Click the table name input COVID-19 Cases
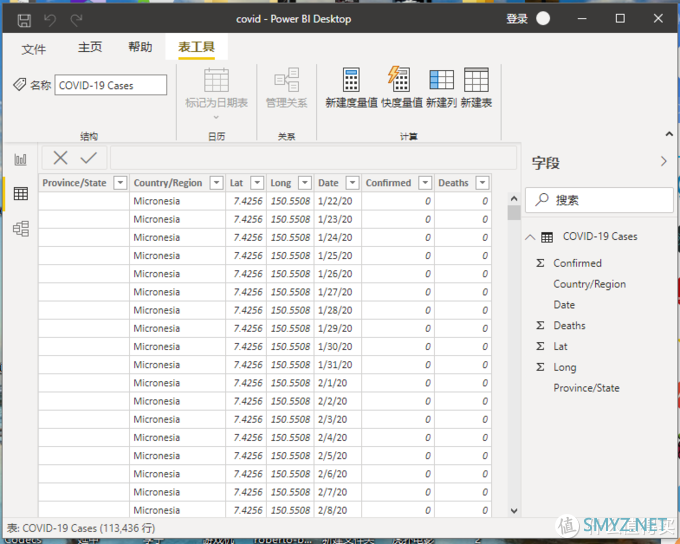680x544 pixels. coord(111,85)
